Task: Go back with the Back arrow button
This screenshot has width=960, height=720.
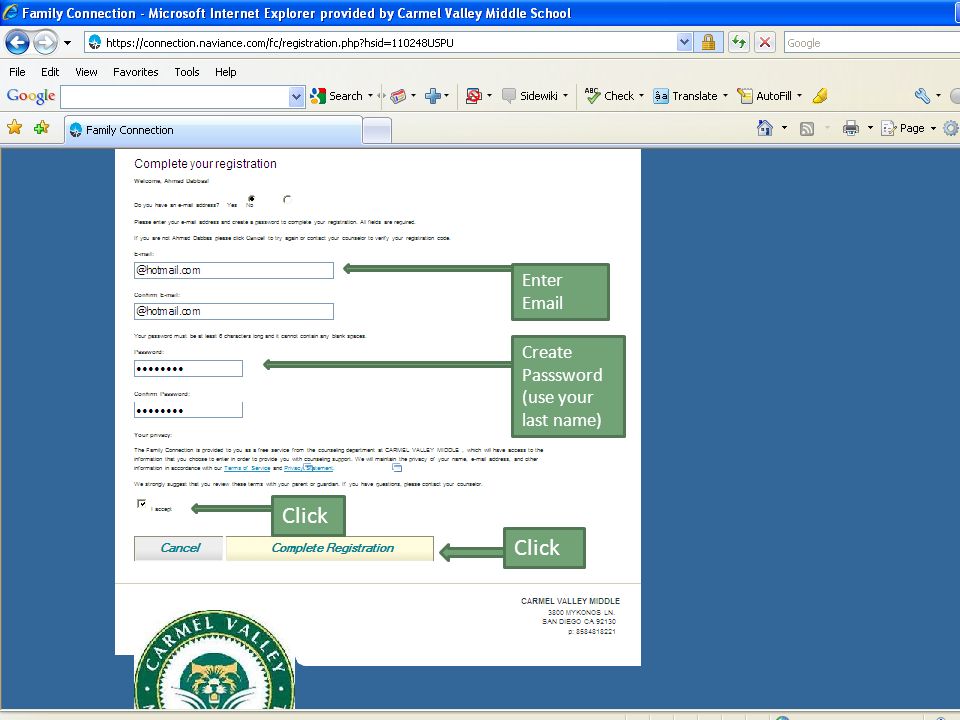Action: pyautogui.click(x=17, y=43)
